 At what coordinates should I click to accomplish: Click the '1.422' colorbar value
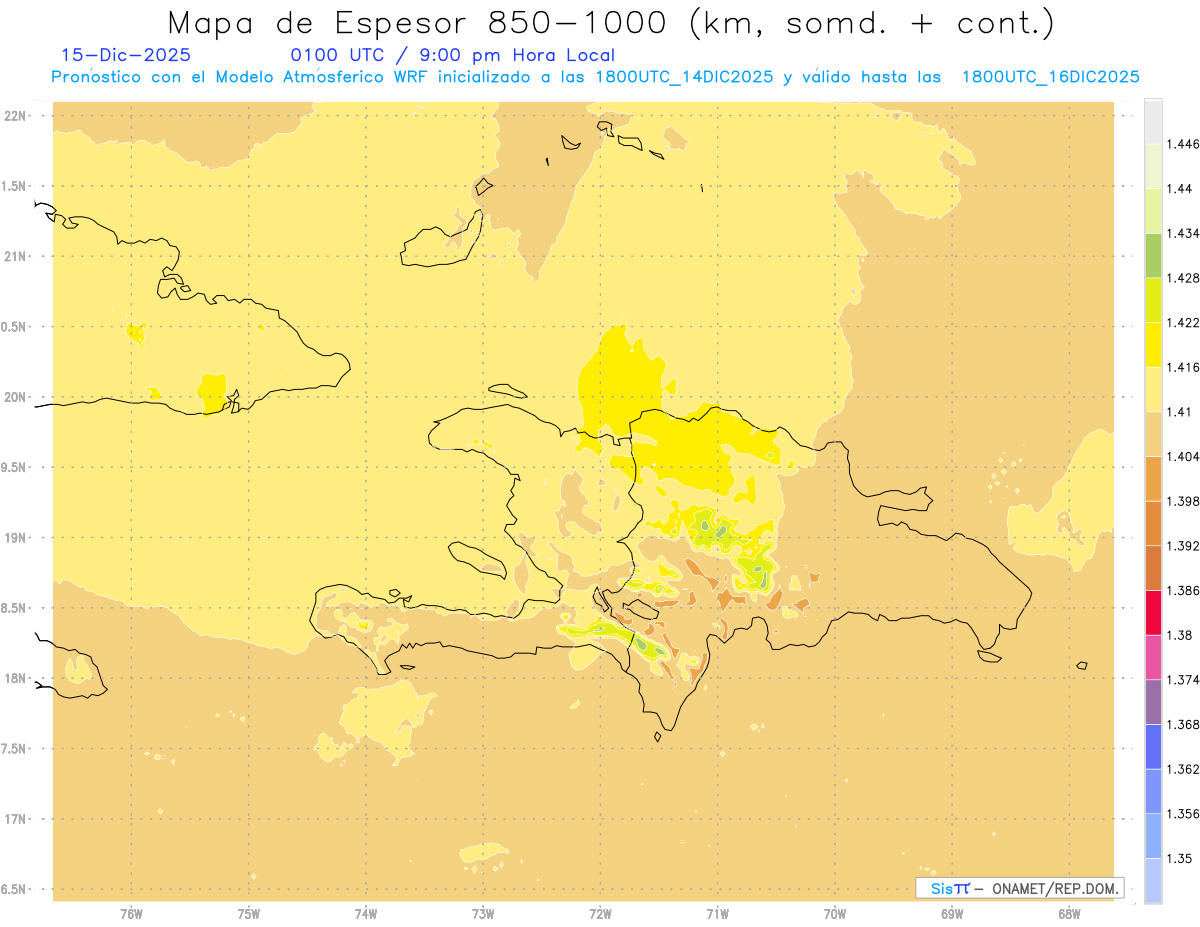pyautogui.click(x=1181, y=323)
